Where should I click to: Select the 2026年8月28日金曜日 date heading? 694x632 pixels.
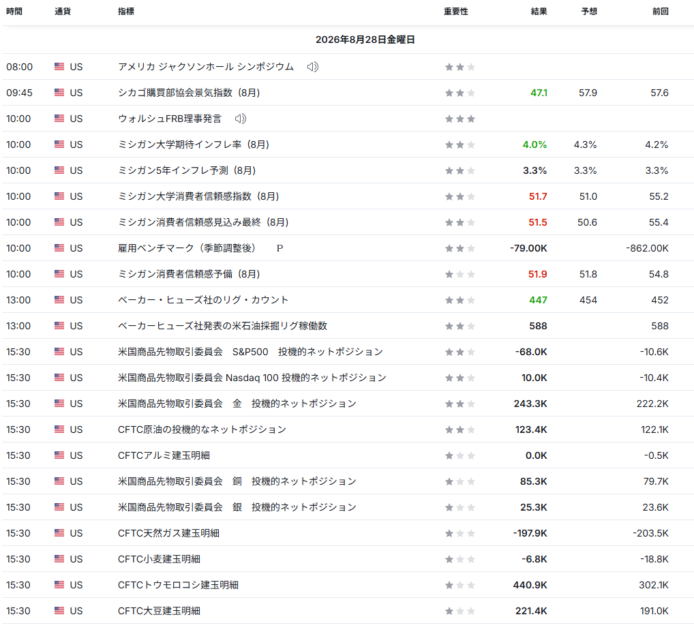[365, 39]
